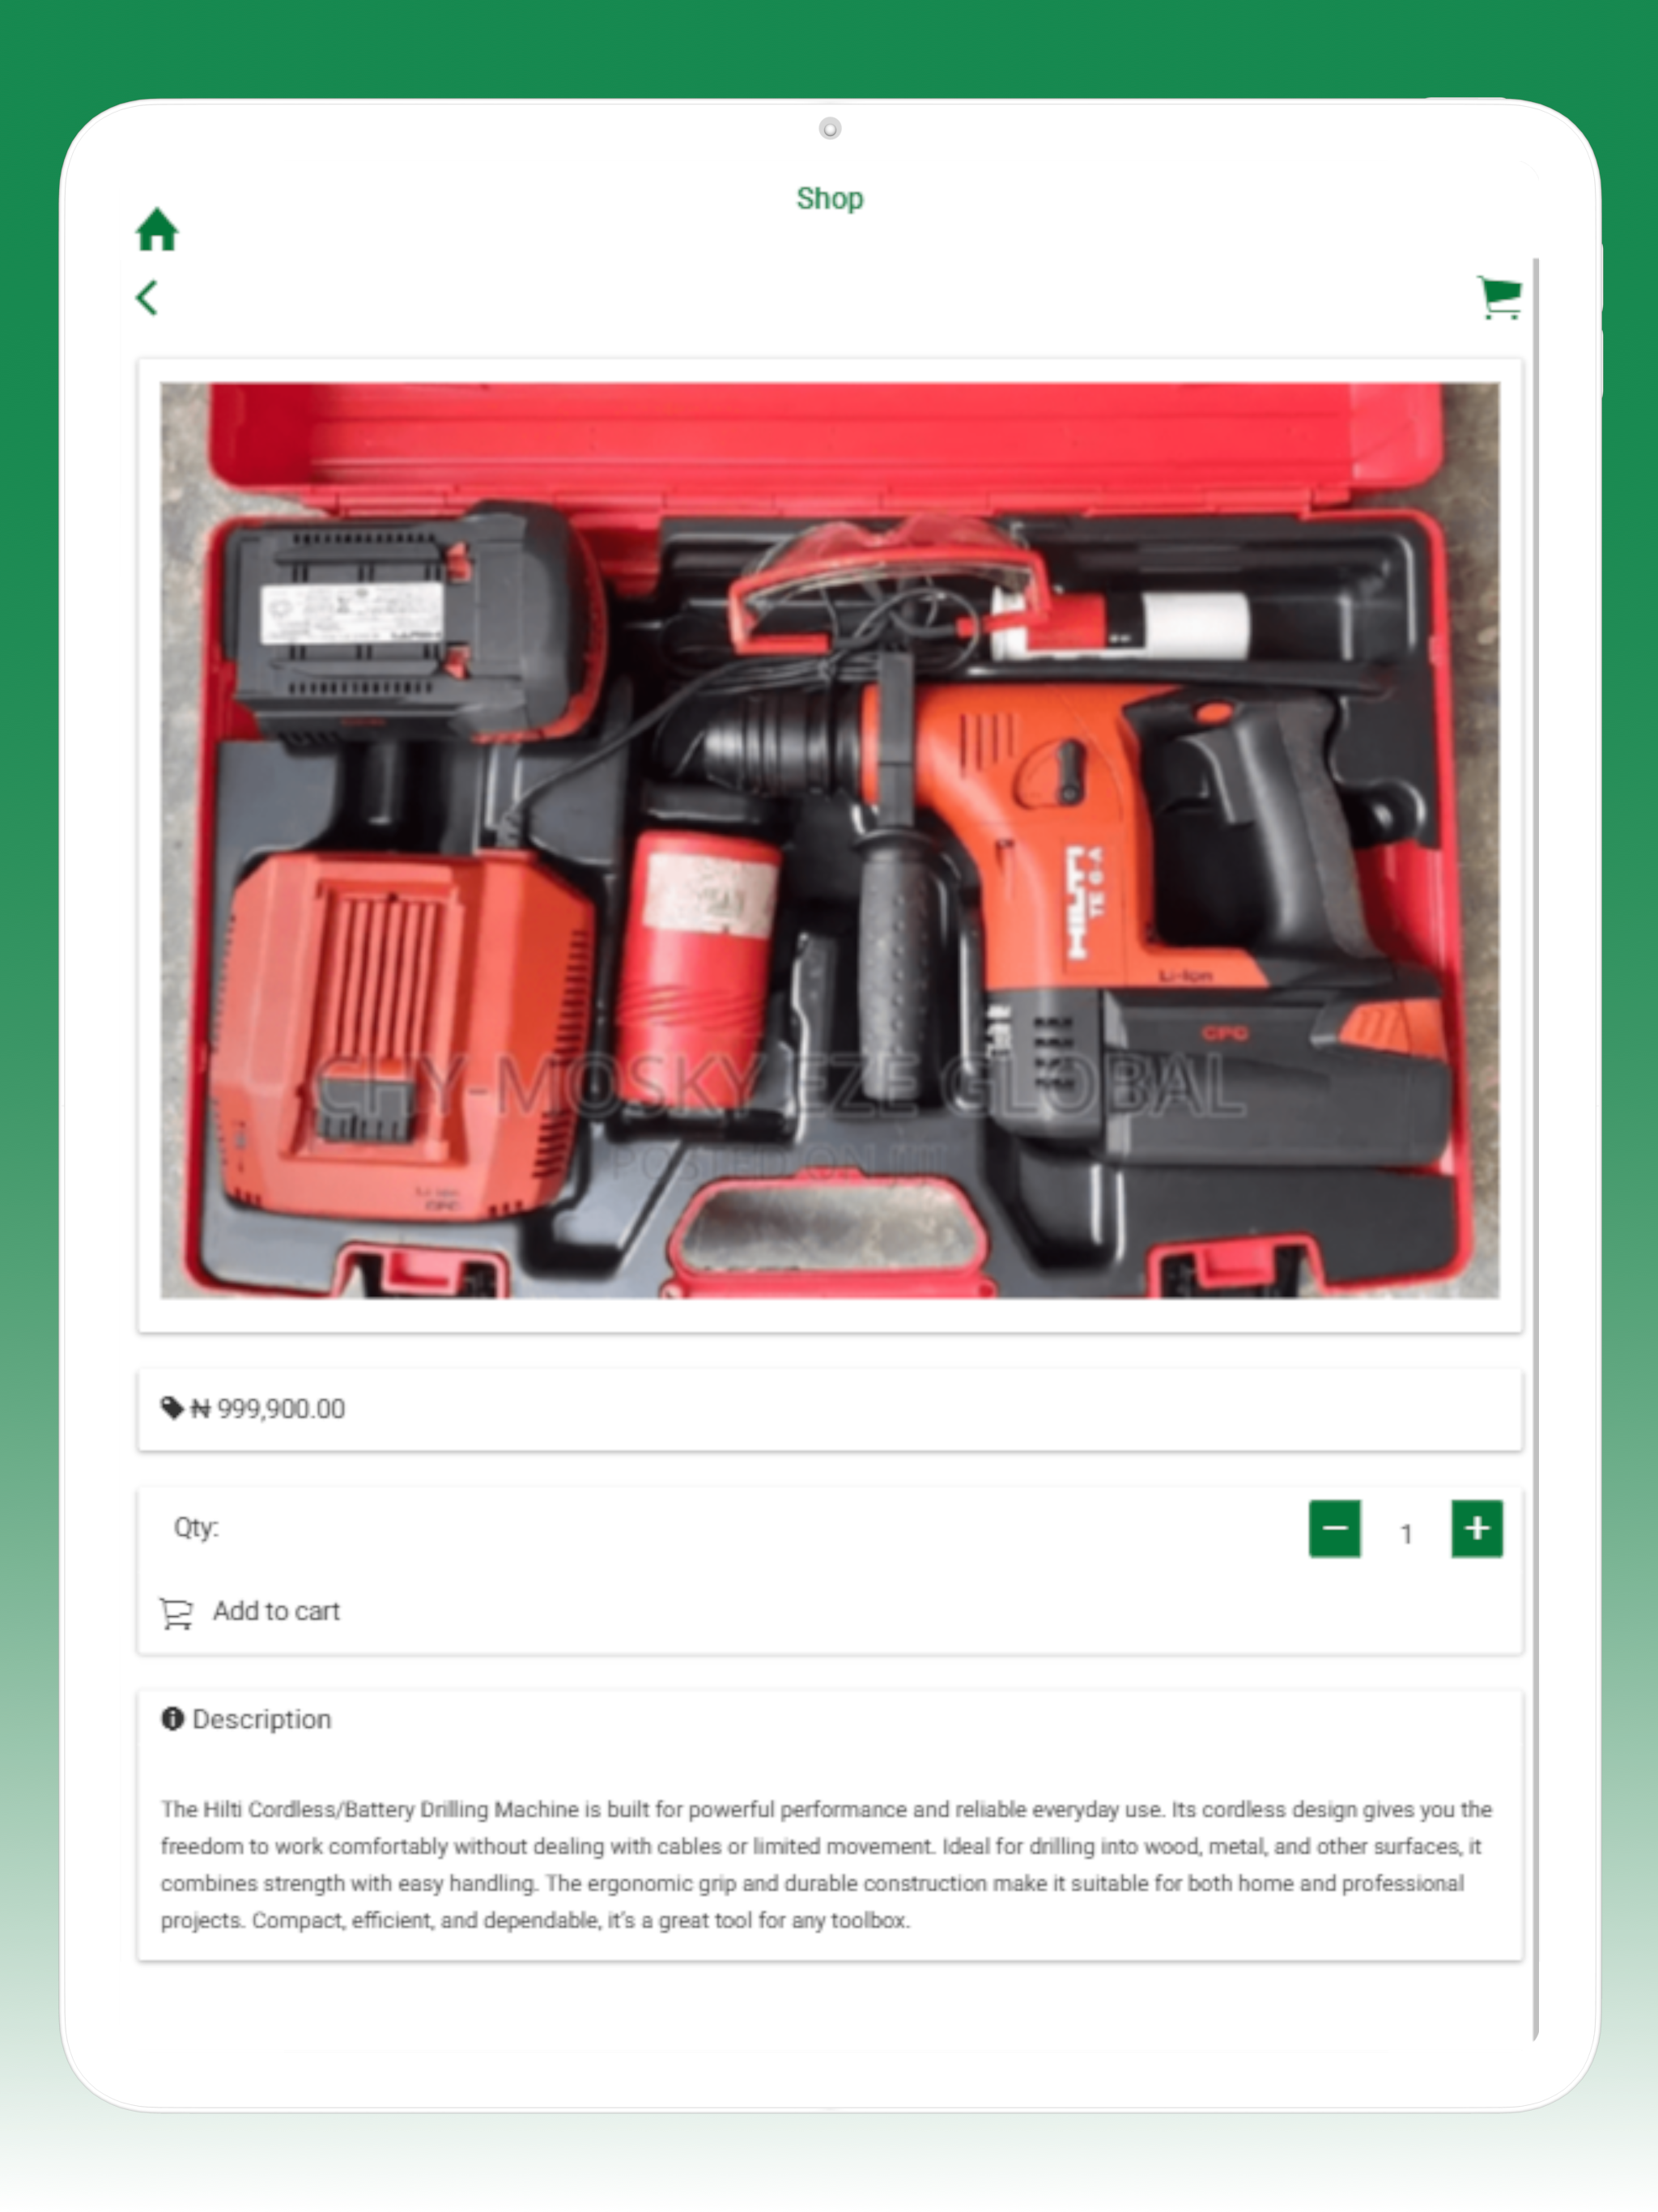The image size is (1658, 2212).
Task: Go to the home screen via house icon
Action: 157,229
